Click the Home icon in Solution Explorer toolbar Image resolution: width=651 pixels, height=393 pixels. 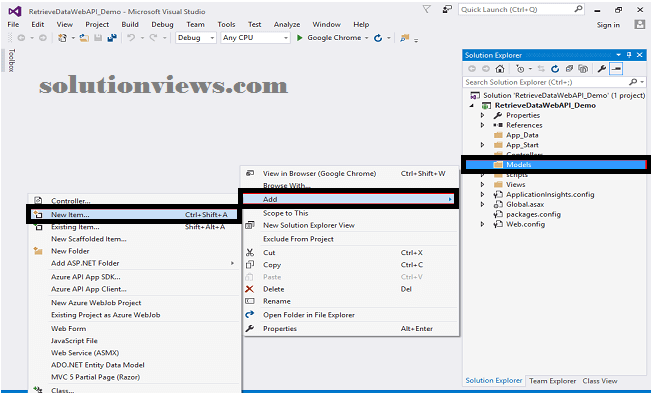click(x=500, y=69)
